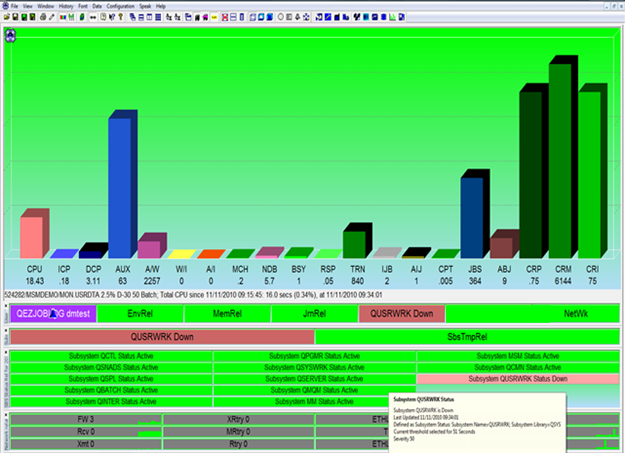
Task: Click the blue icon at chart's top-left corner
Action: coord(9,36)
